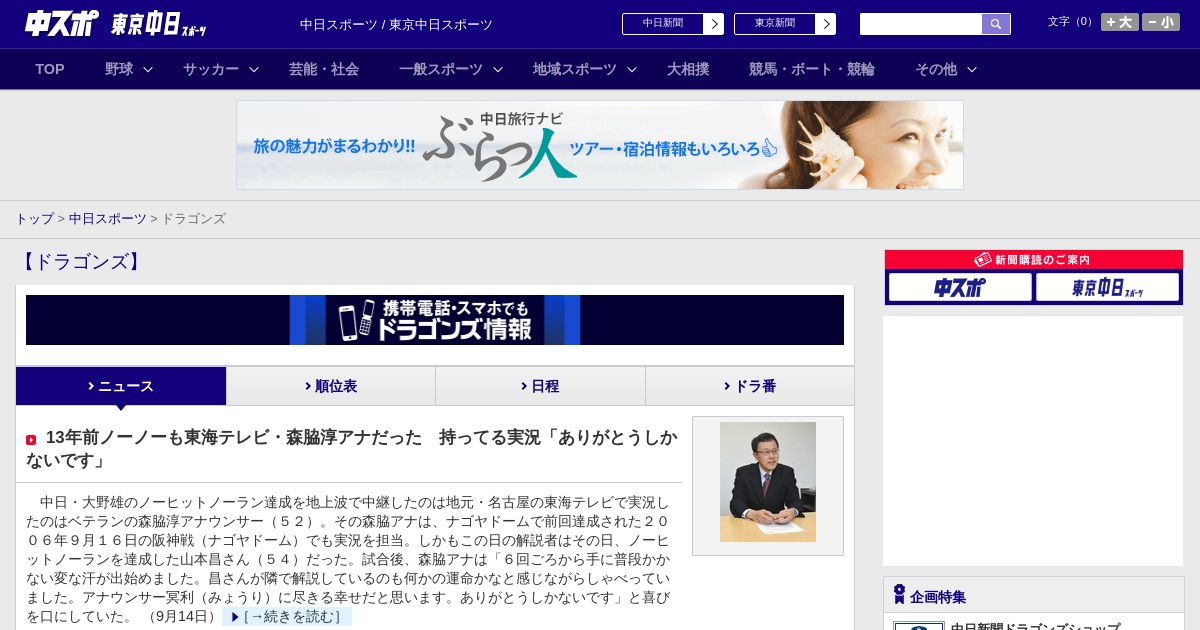Click トップ breadcrumb link
The height and width of the screenshot is (630, 1200).
coord(34,218)
